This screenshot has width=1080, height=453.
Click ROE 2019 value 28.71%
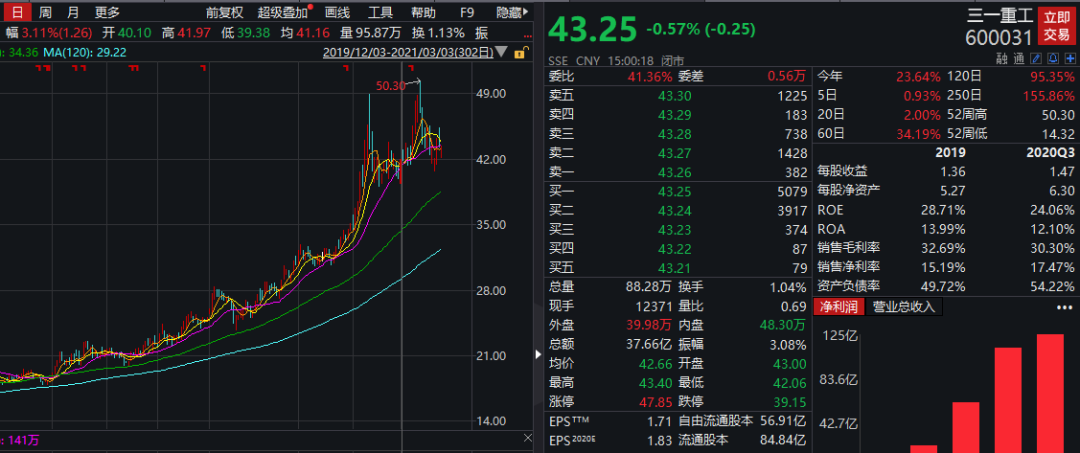[x=944, y=210]
